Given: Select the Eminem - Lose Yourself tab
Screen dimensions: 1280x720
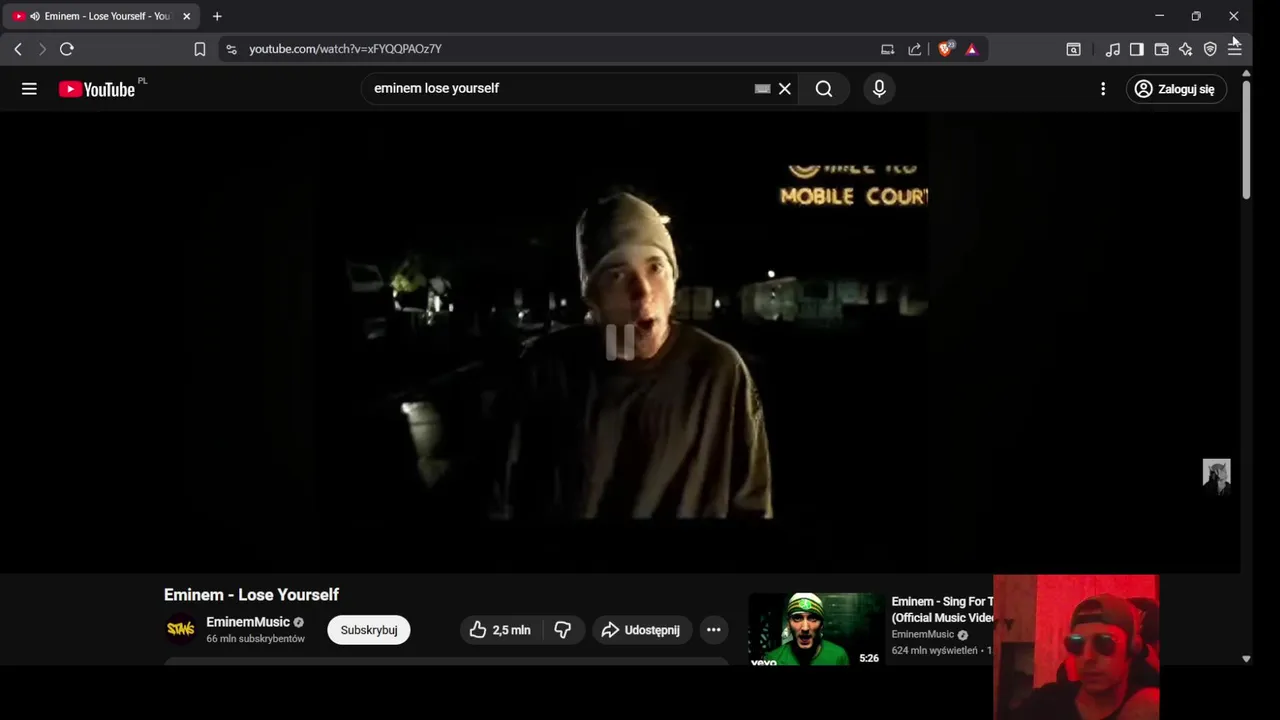Looking at the screenshot, I should click(x=100, y=16).
